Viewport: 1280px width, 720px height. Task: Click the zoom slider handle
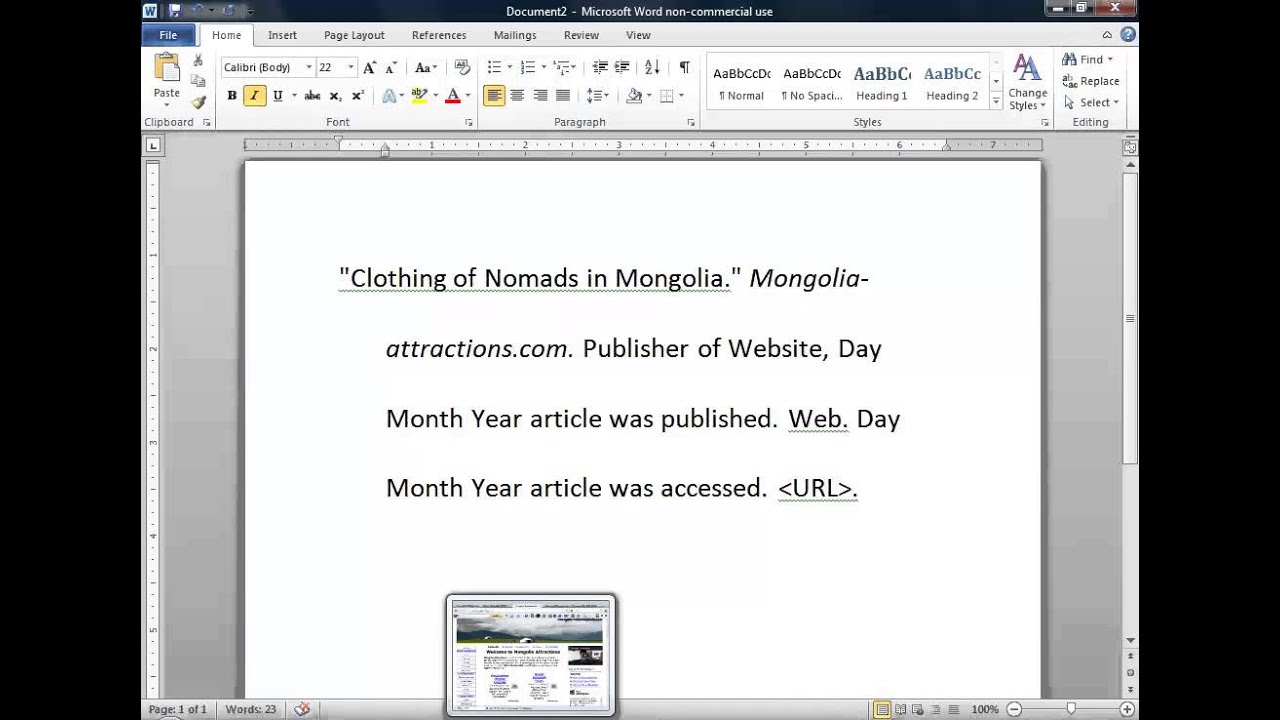tap(1071, 709)
